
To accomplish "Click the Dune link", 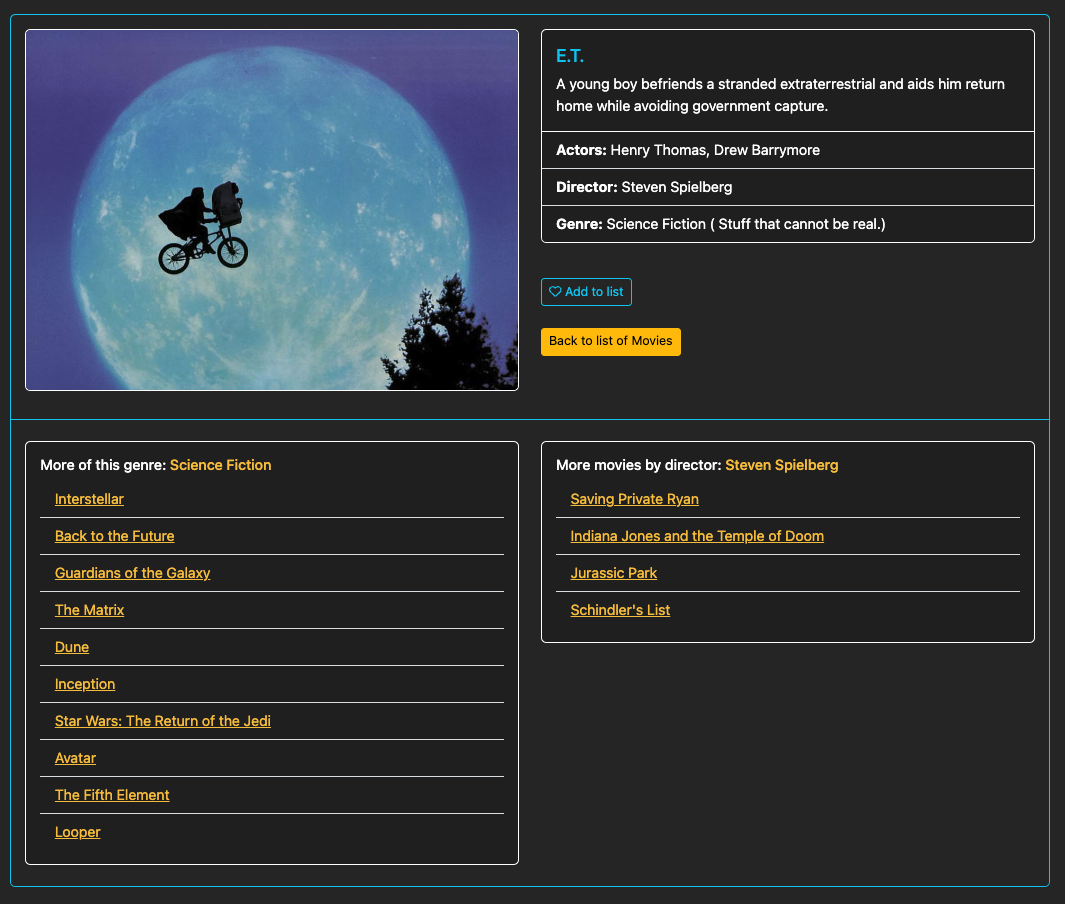I will pos(71,647).
